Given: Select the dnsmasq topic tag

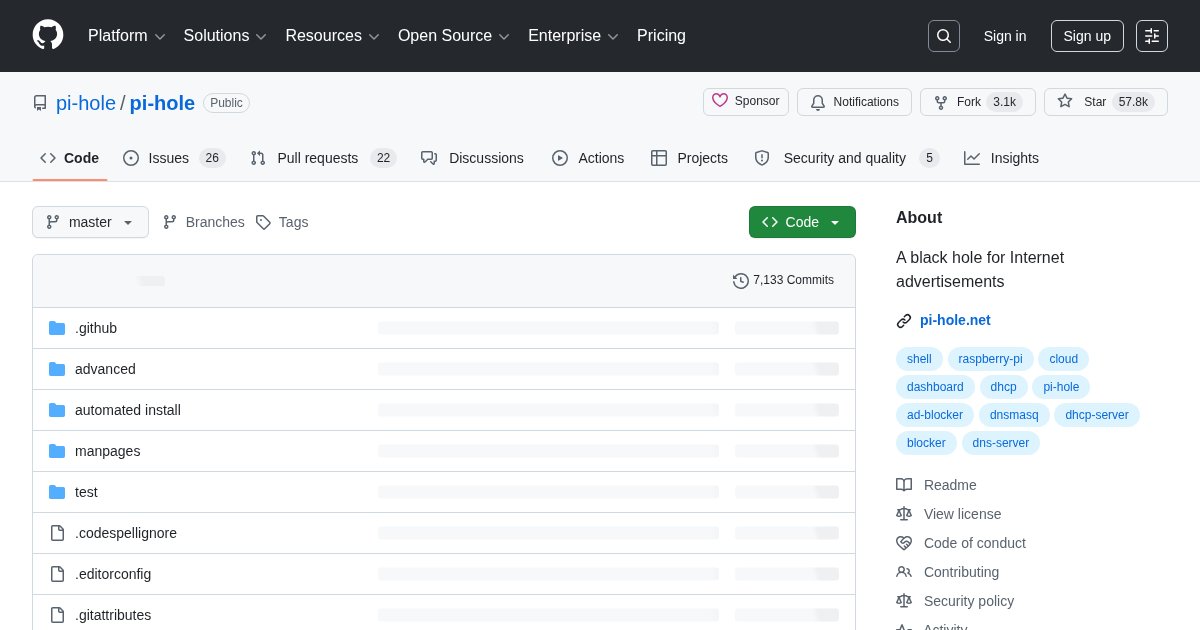Looking at the screenshot, I should [1014, 415].
